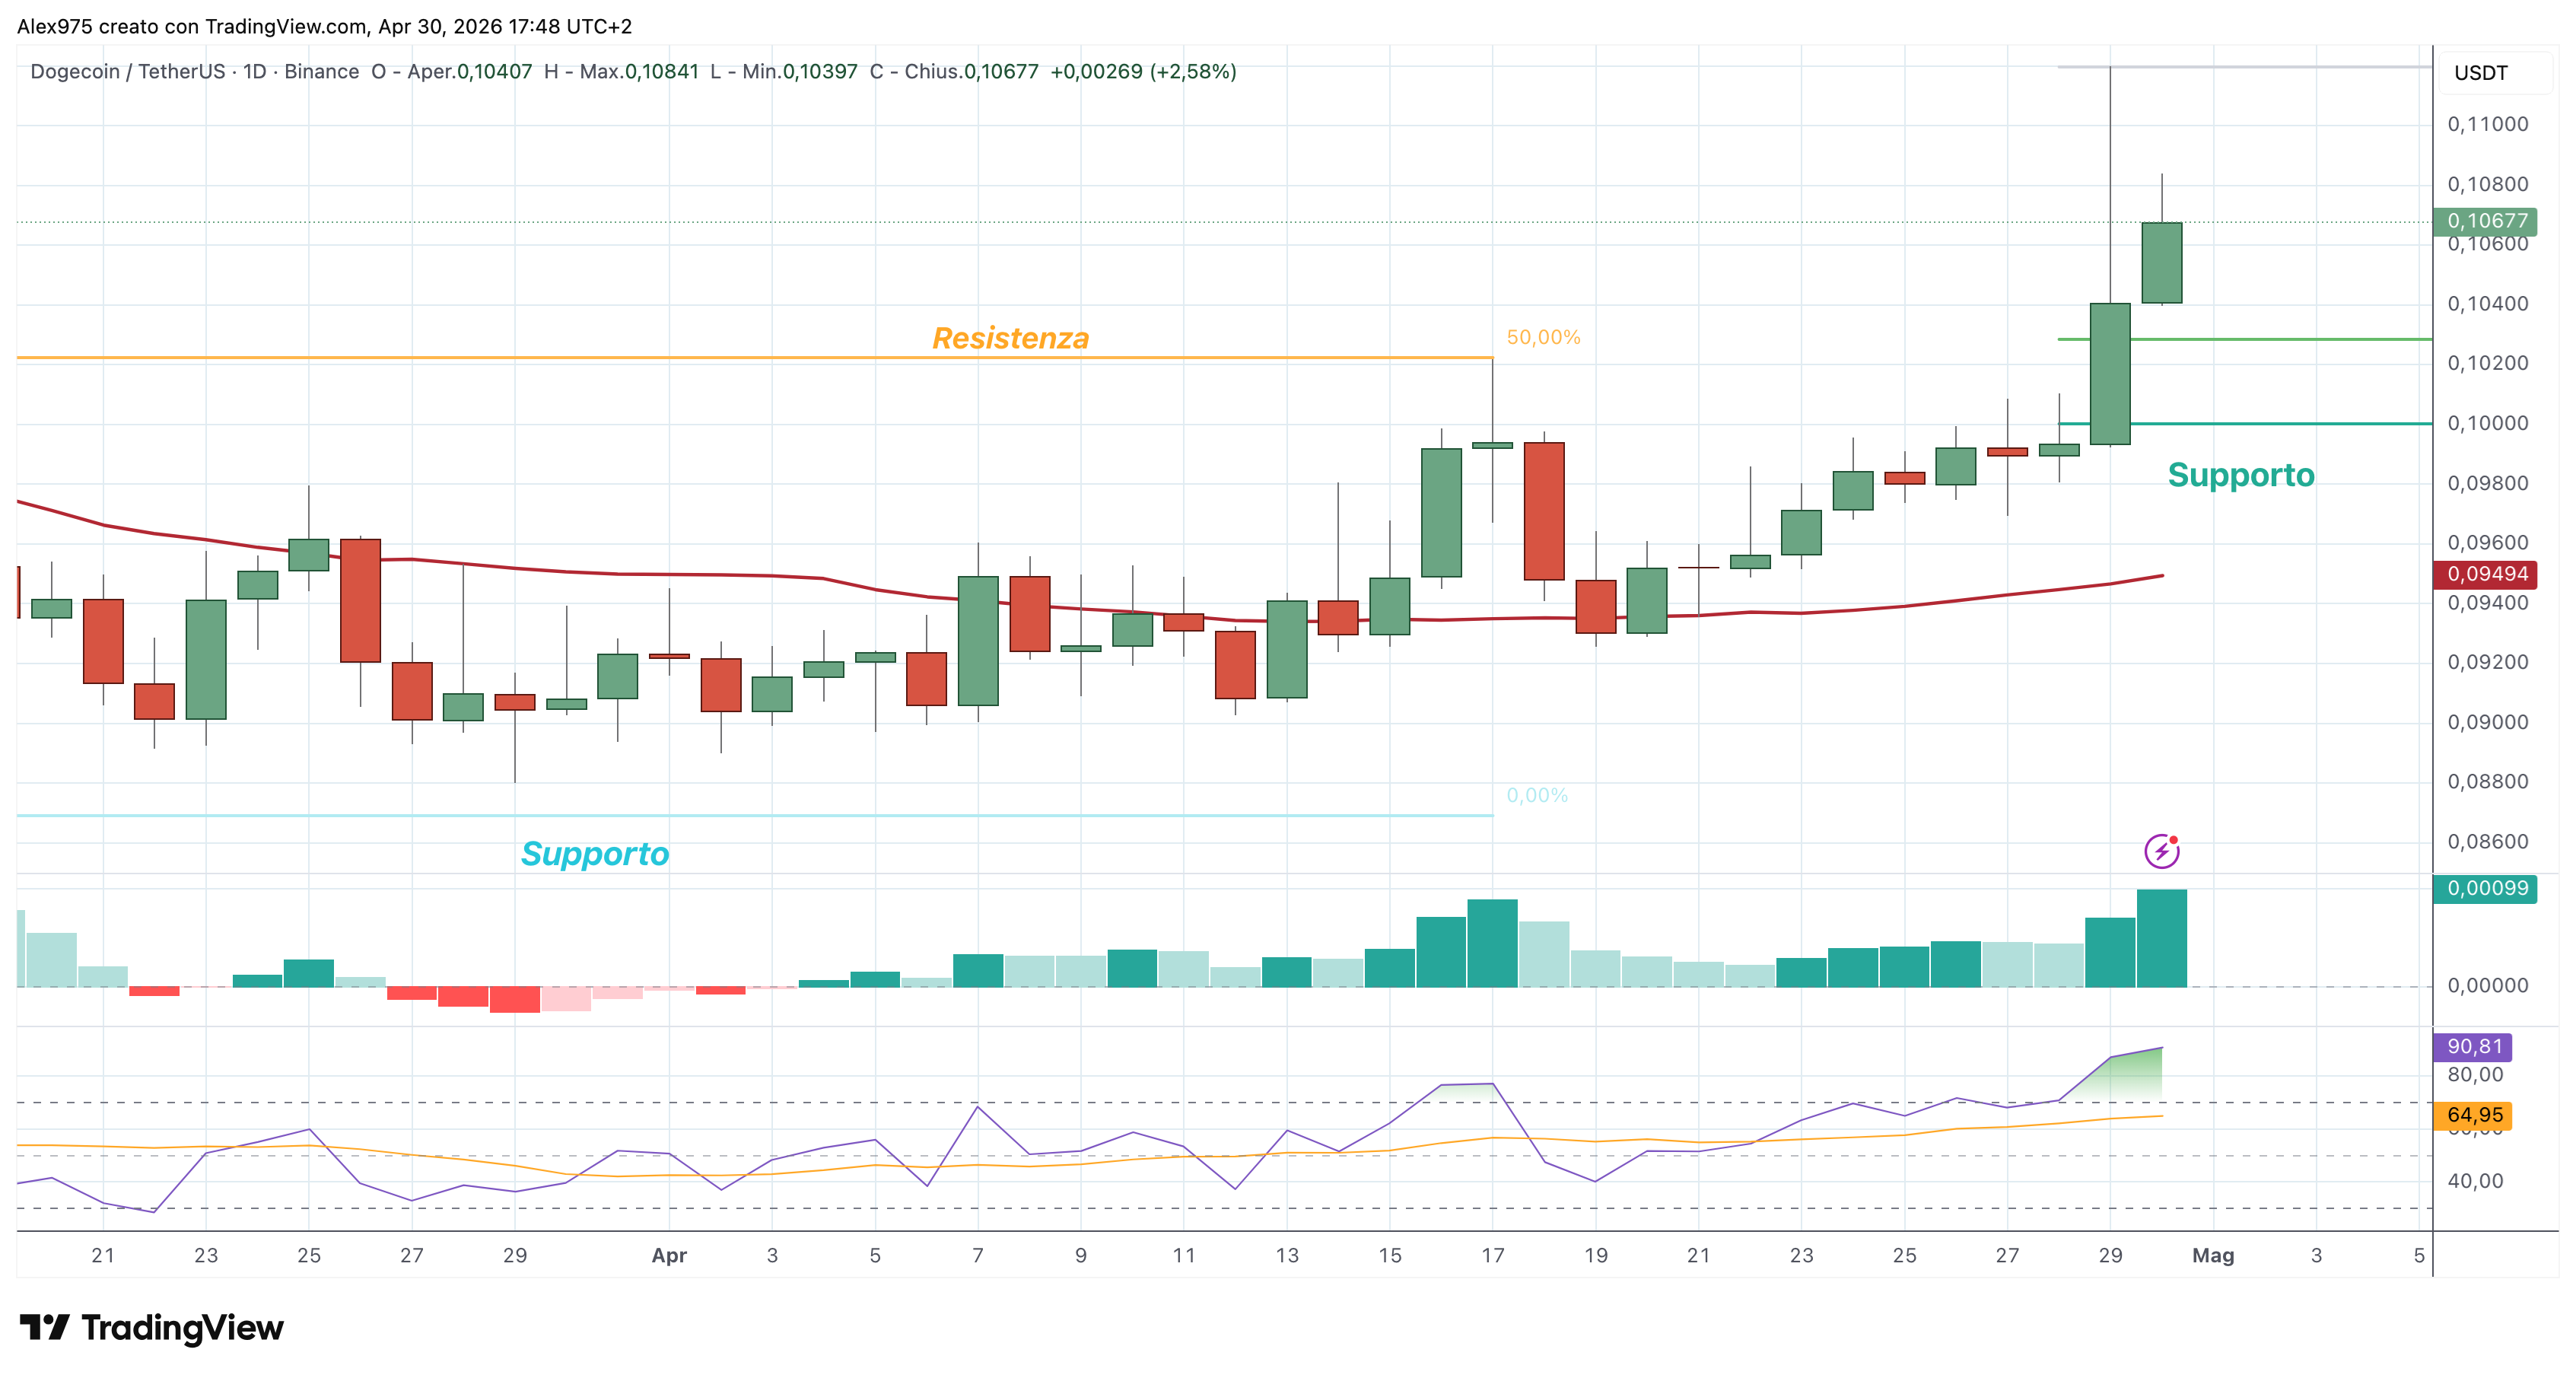Click the large red candle after April 17
The width and height of the screenshot is (2576, 1378).
[1544, 511]
